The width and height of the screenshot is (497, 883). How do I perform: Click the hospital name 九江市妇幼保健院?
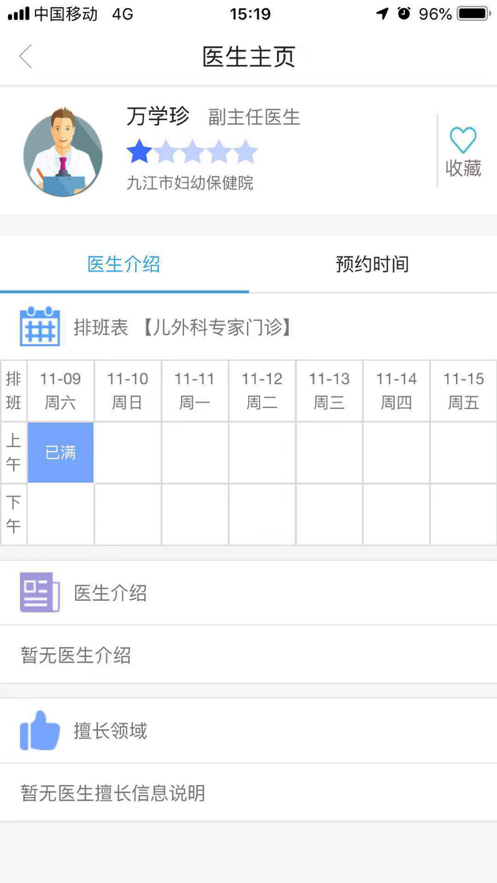[190, 182]
